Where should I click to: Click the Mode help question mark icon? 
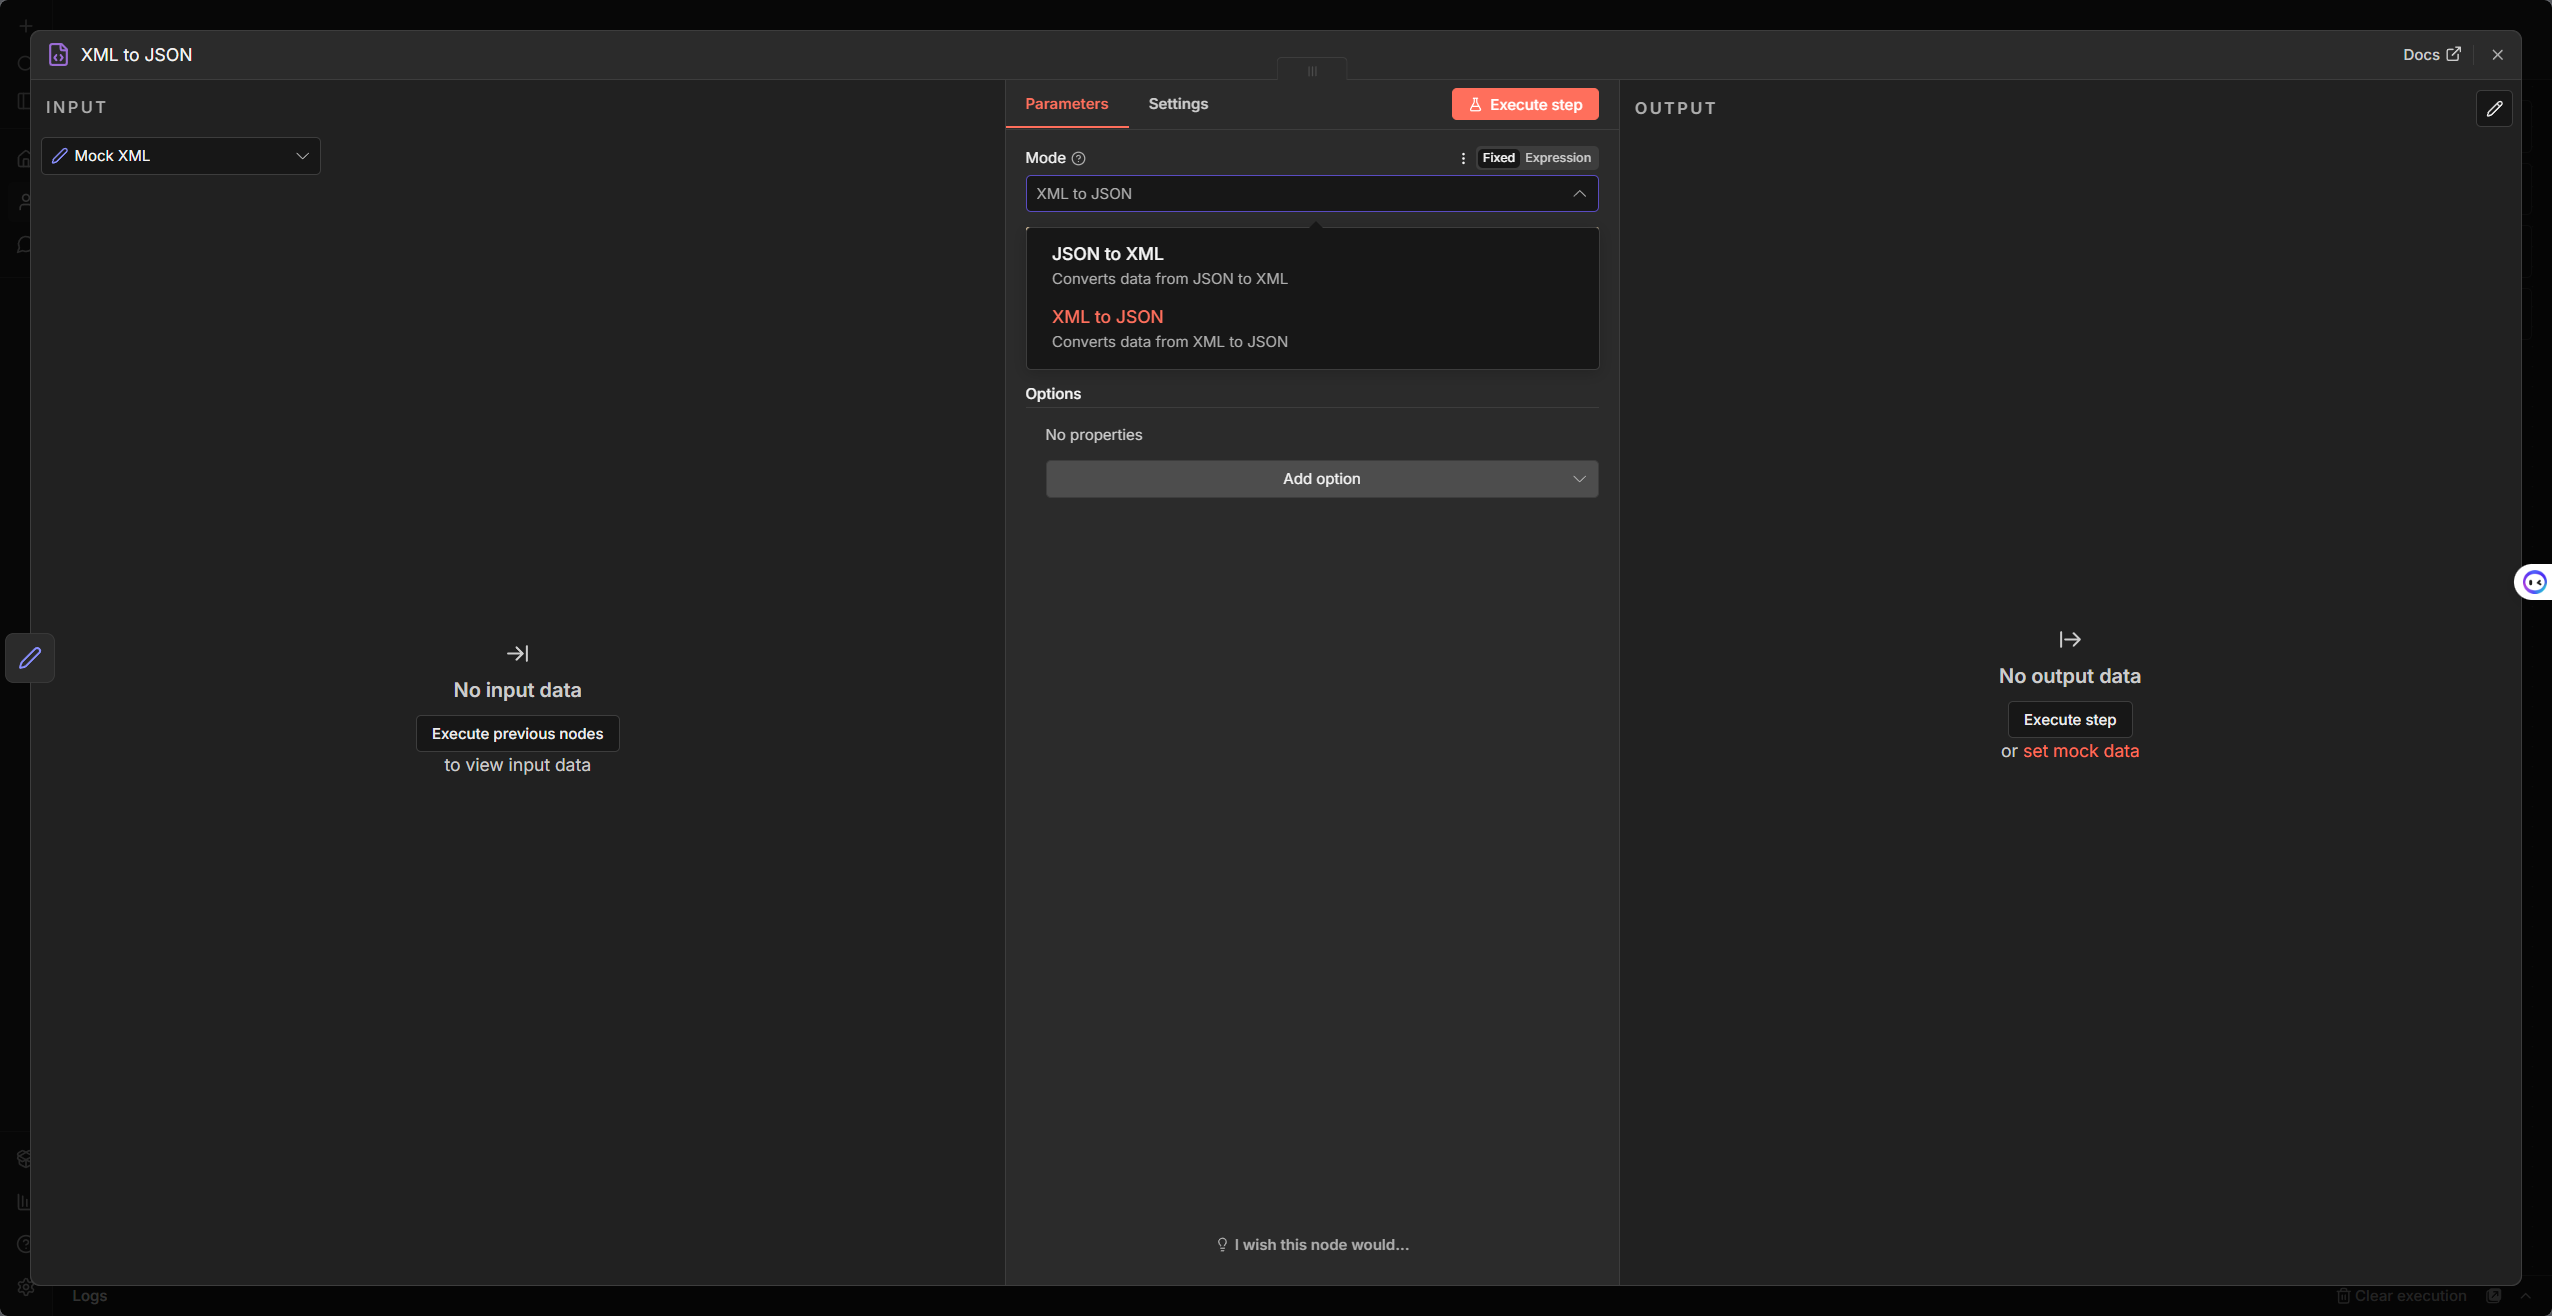(x=1078, y=158)
